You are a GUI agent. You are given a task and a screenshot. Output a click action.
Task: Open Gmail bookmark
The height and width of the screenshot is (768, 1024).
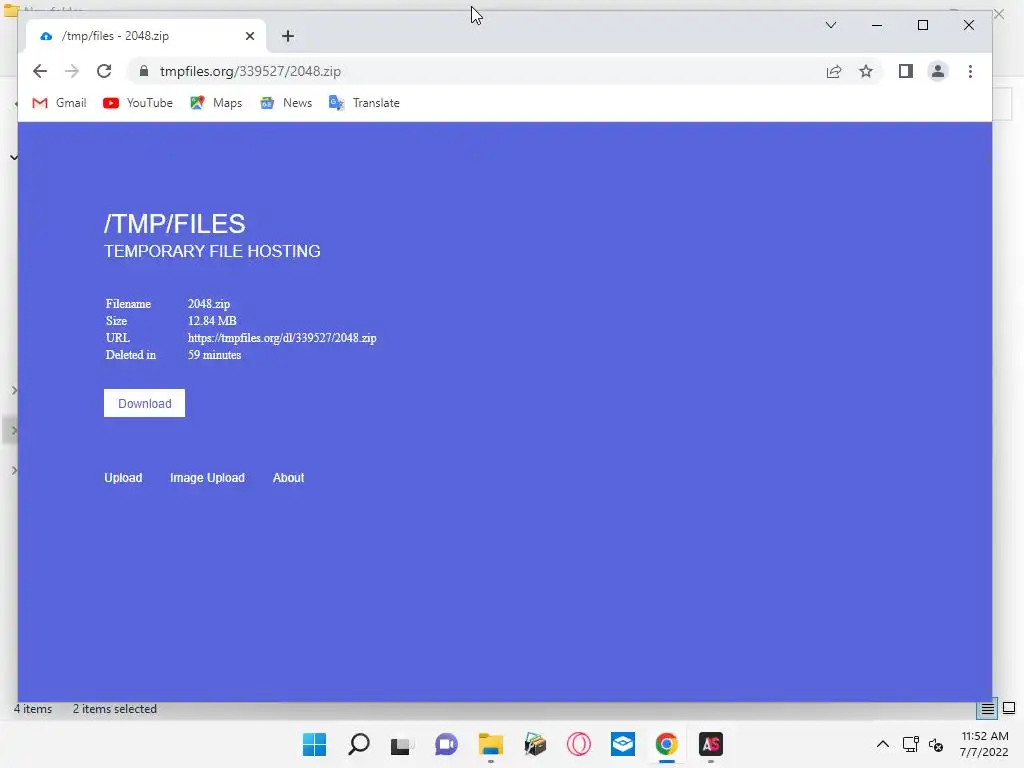tap(59, 103)
